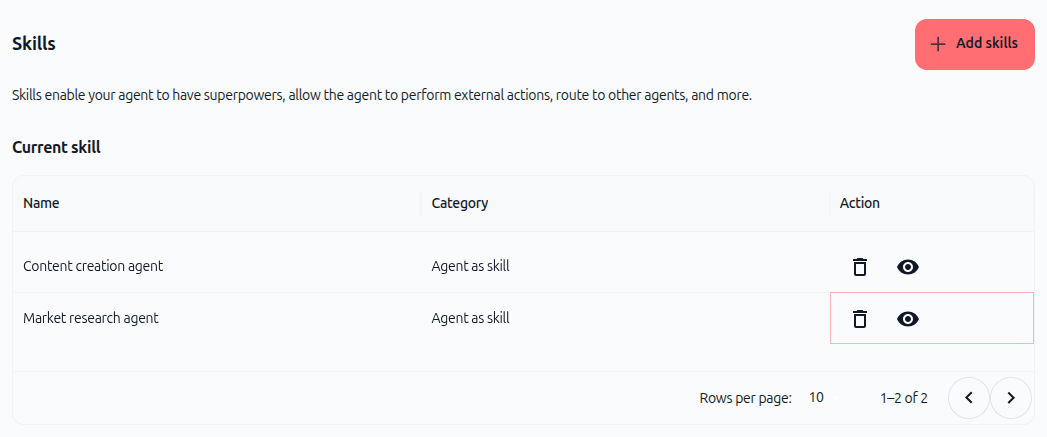Viewport: 1047px width, 437px height.
Task: Click the 1–2 of 2 pagination label
Action: pyautogui.click(x=903, y=398)
